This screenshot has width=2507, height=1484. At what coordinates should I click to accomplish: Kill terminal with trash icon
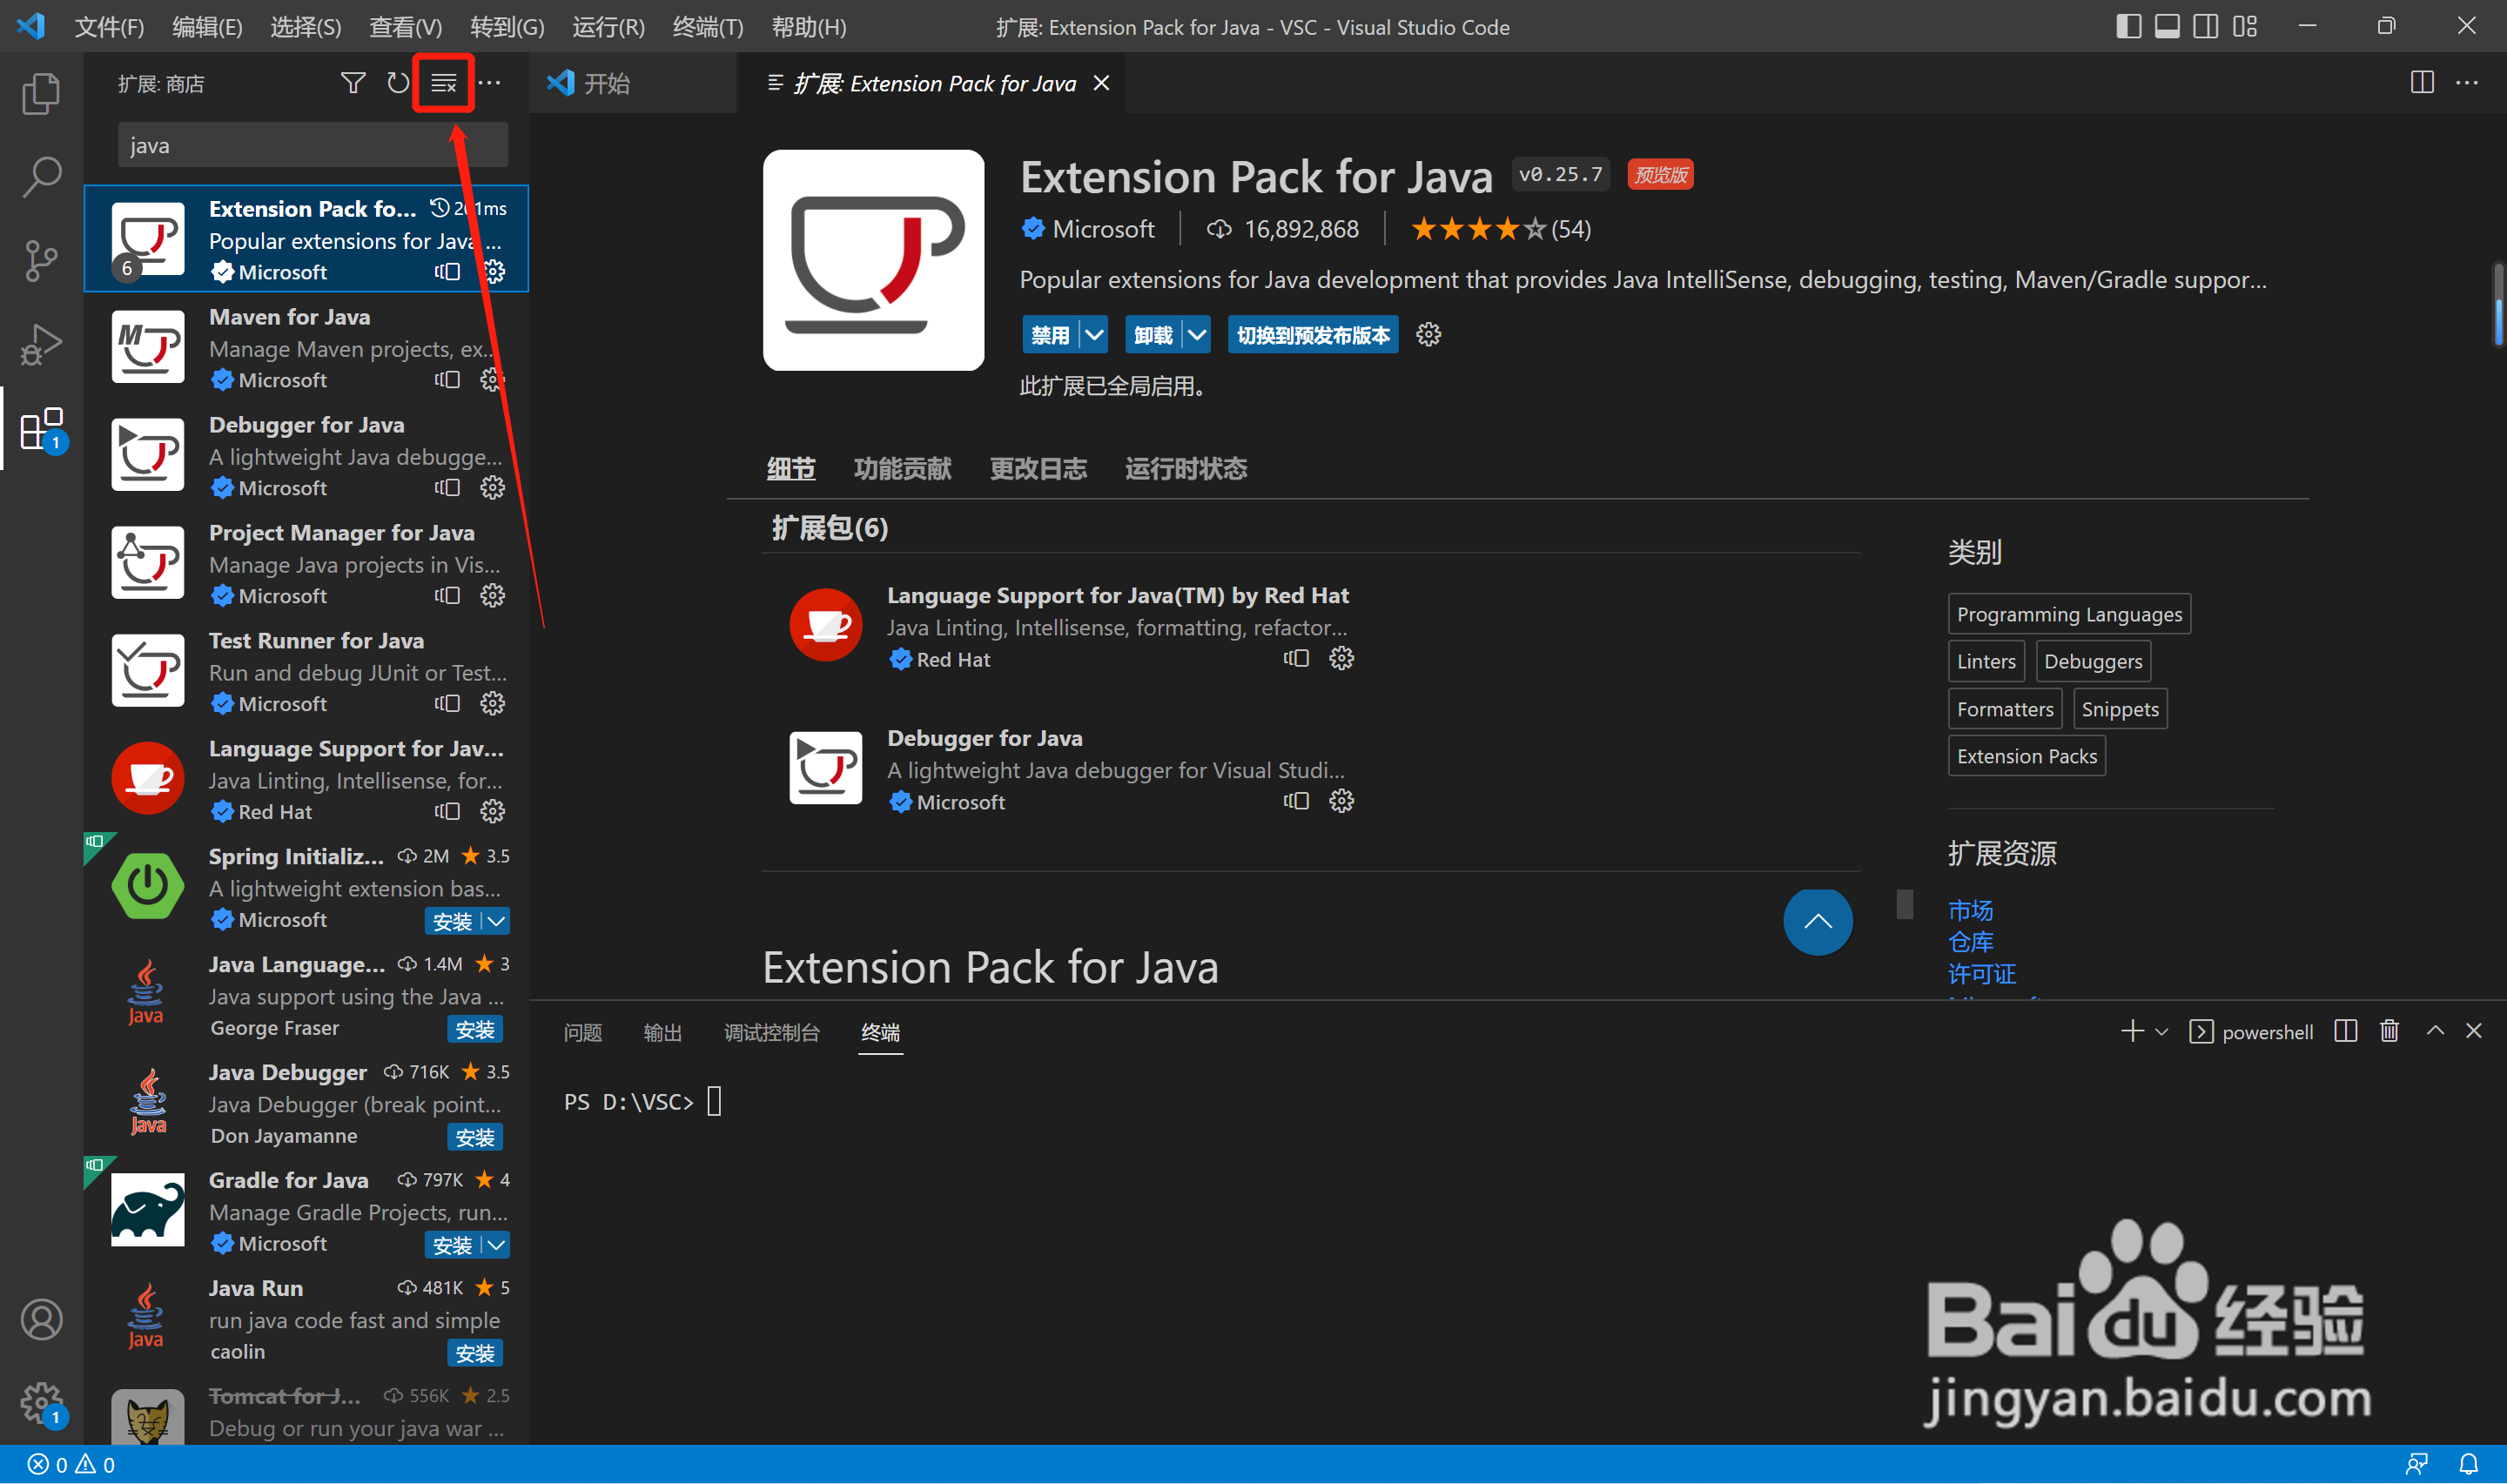coord(2389,1031)
